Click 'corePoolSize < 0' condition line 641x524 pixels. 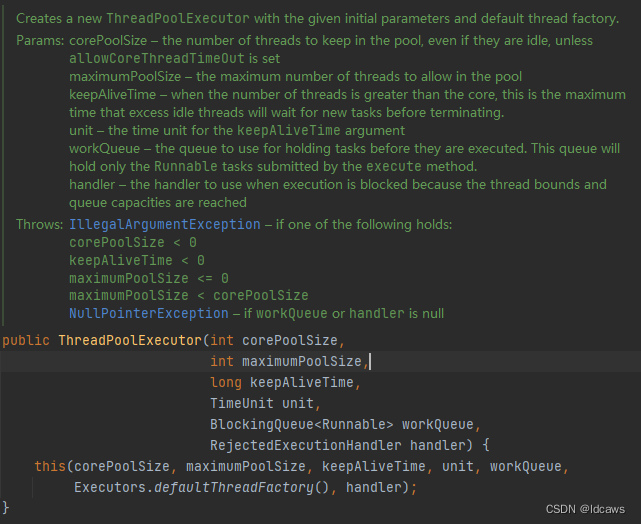[133, 242]
